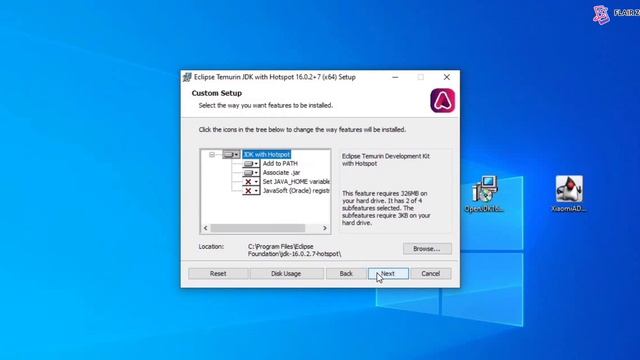
Task: Click the install location path text
Action: [294, 250]
